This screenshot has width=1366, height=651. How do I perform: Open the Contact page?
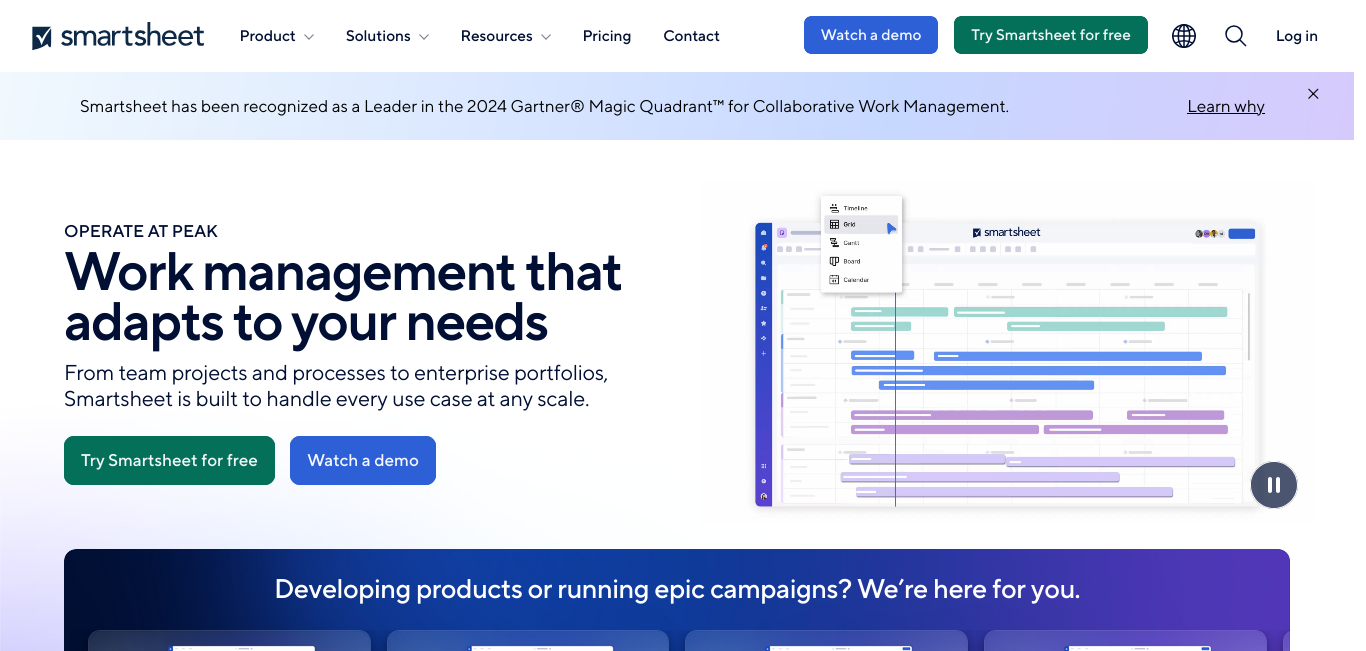691,36
